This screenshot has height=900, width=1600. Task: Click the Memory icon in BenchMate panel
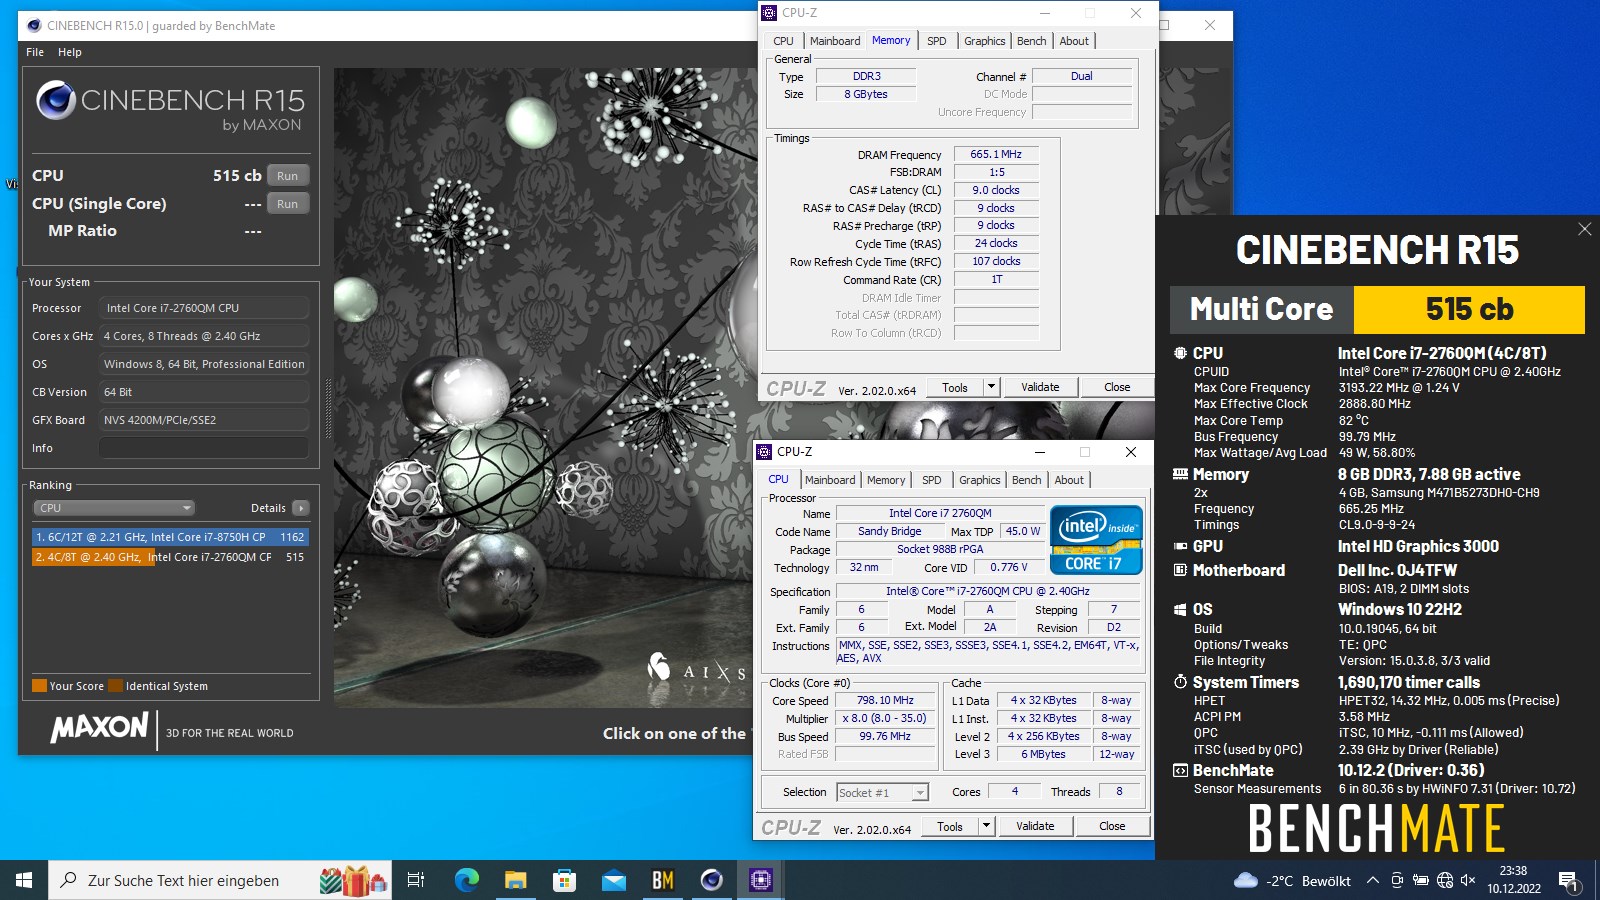pyautogui.click(x=1180, y=474)
